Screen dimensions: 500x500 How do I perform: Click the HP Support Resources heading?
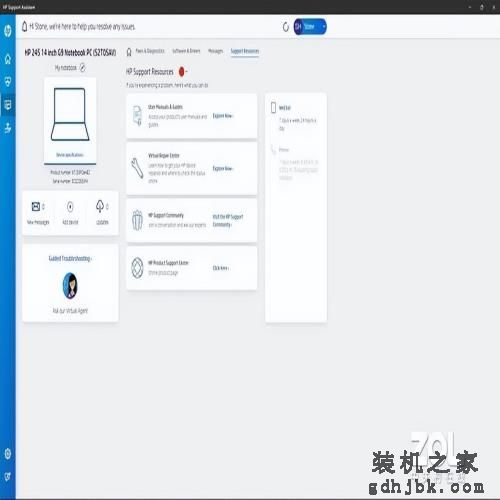click(x=150, y=72)
